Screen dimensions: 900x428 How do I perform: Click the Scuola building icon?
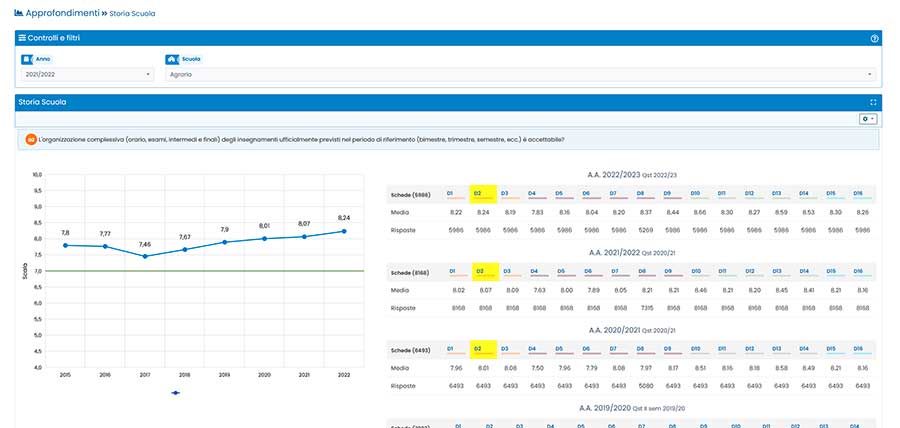(x=171, y=59)
